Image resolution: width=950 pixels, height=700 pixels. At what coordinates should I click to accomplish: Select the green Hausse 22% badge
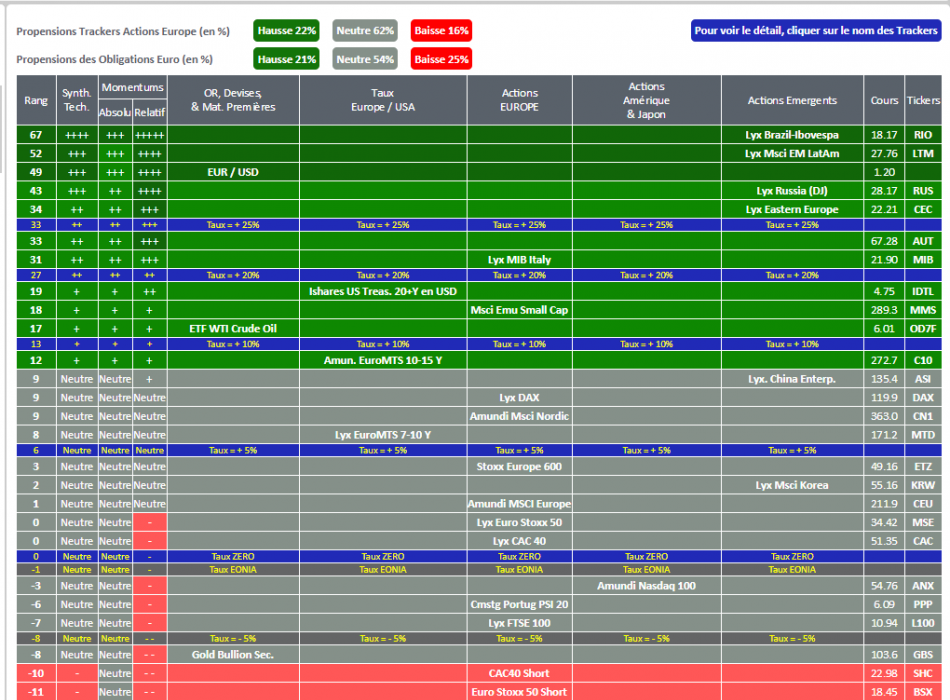click(286, 30)
